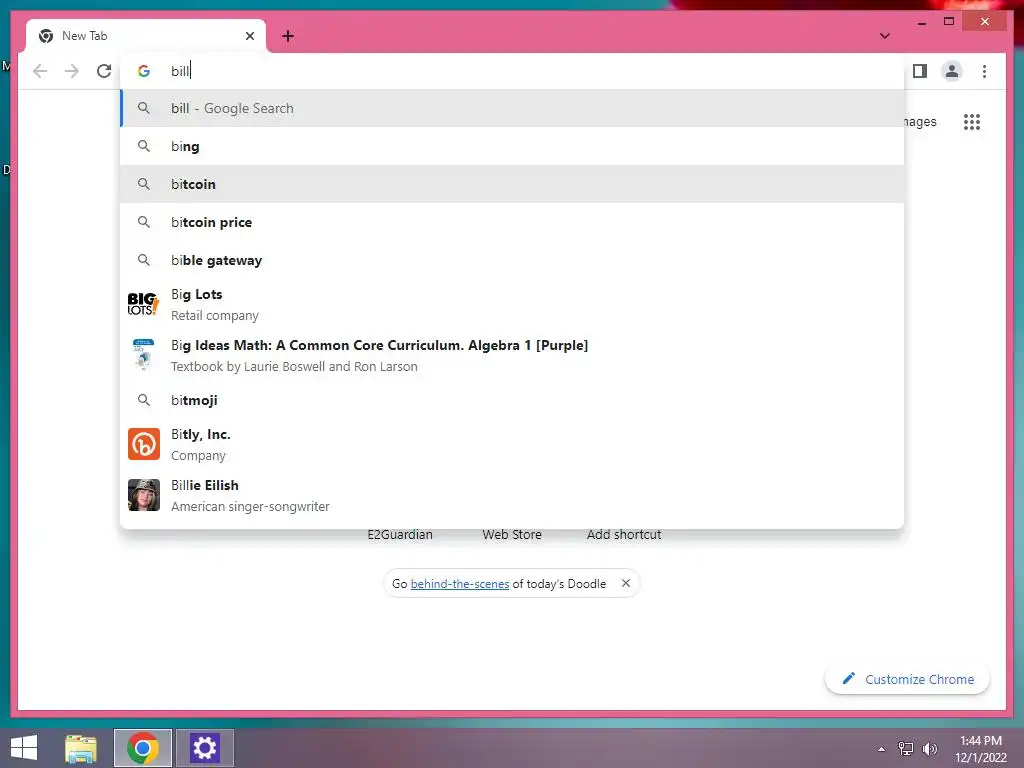
Task: Open the E2Guardian shortcut
Action: tap(400, 534)
